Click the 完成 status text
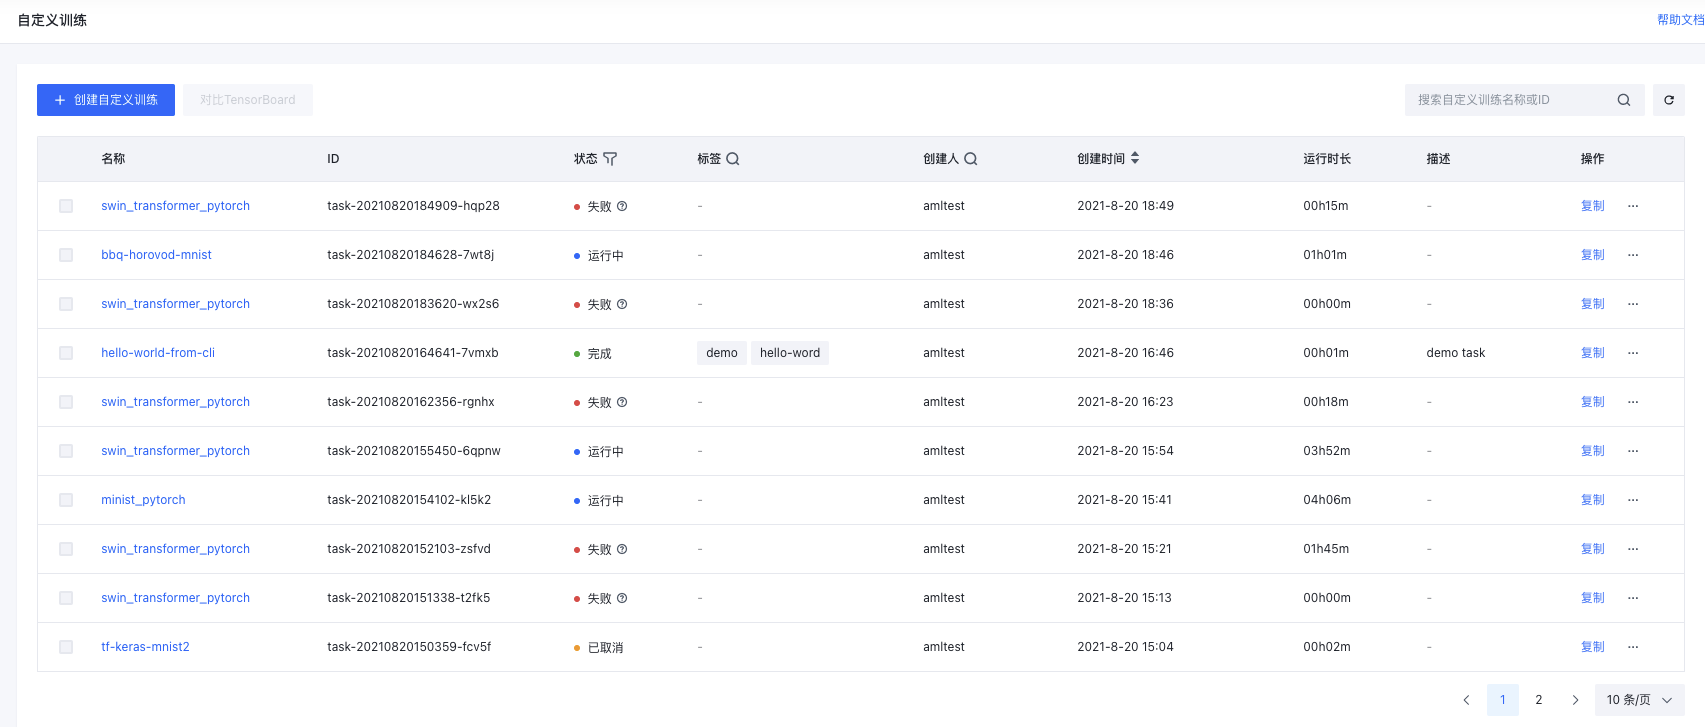Image resolution: width=1705 pixels, height=727 pixels. 599,354
